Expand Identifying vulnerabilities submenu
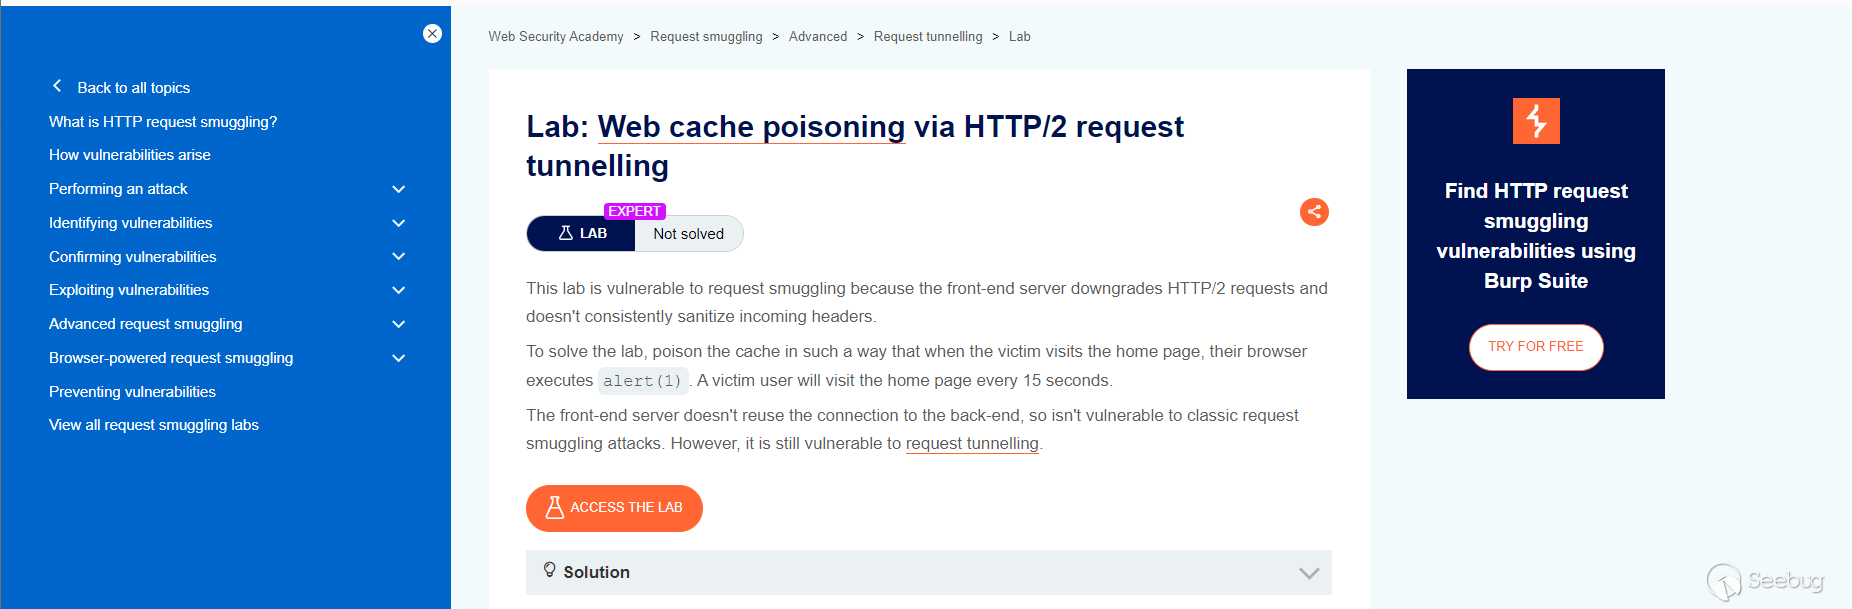 399,223
